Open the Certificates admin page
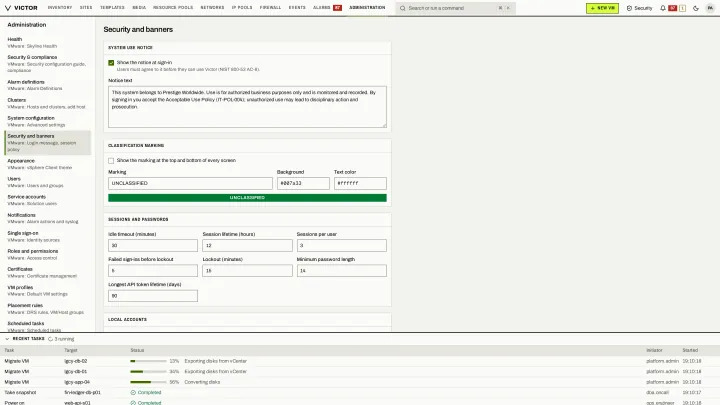Viewport: 720px width, 405px height. tap(48, 272)
